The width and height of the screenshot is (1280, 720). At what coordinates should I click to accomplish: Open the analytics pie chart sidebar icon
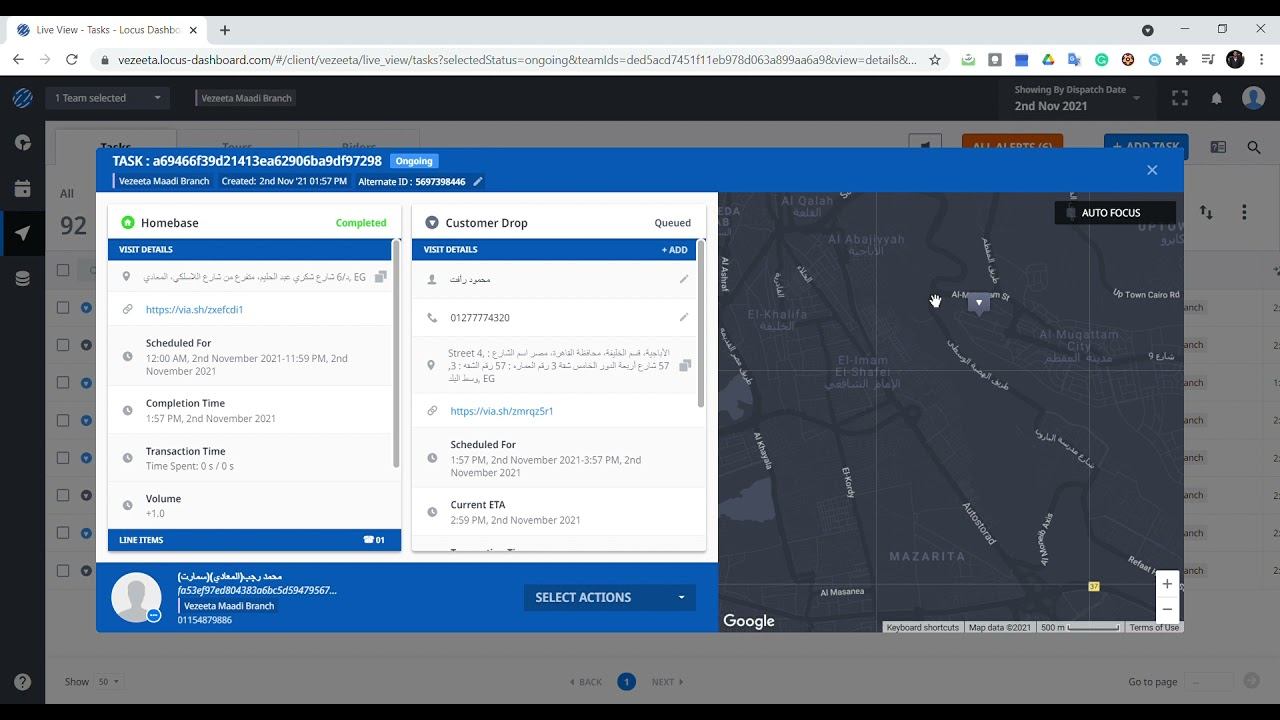22,143
